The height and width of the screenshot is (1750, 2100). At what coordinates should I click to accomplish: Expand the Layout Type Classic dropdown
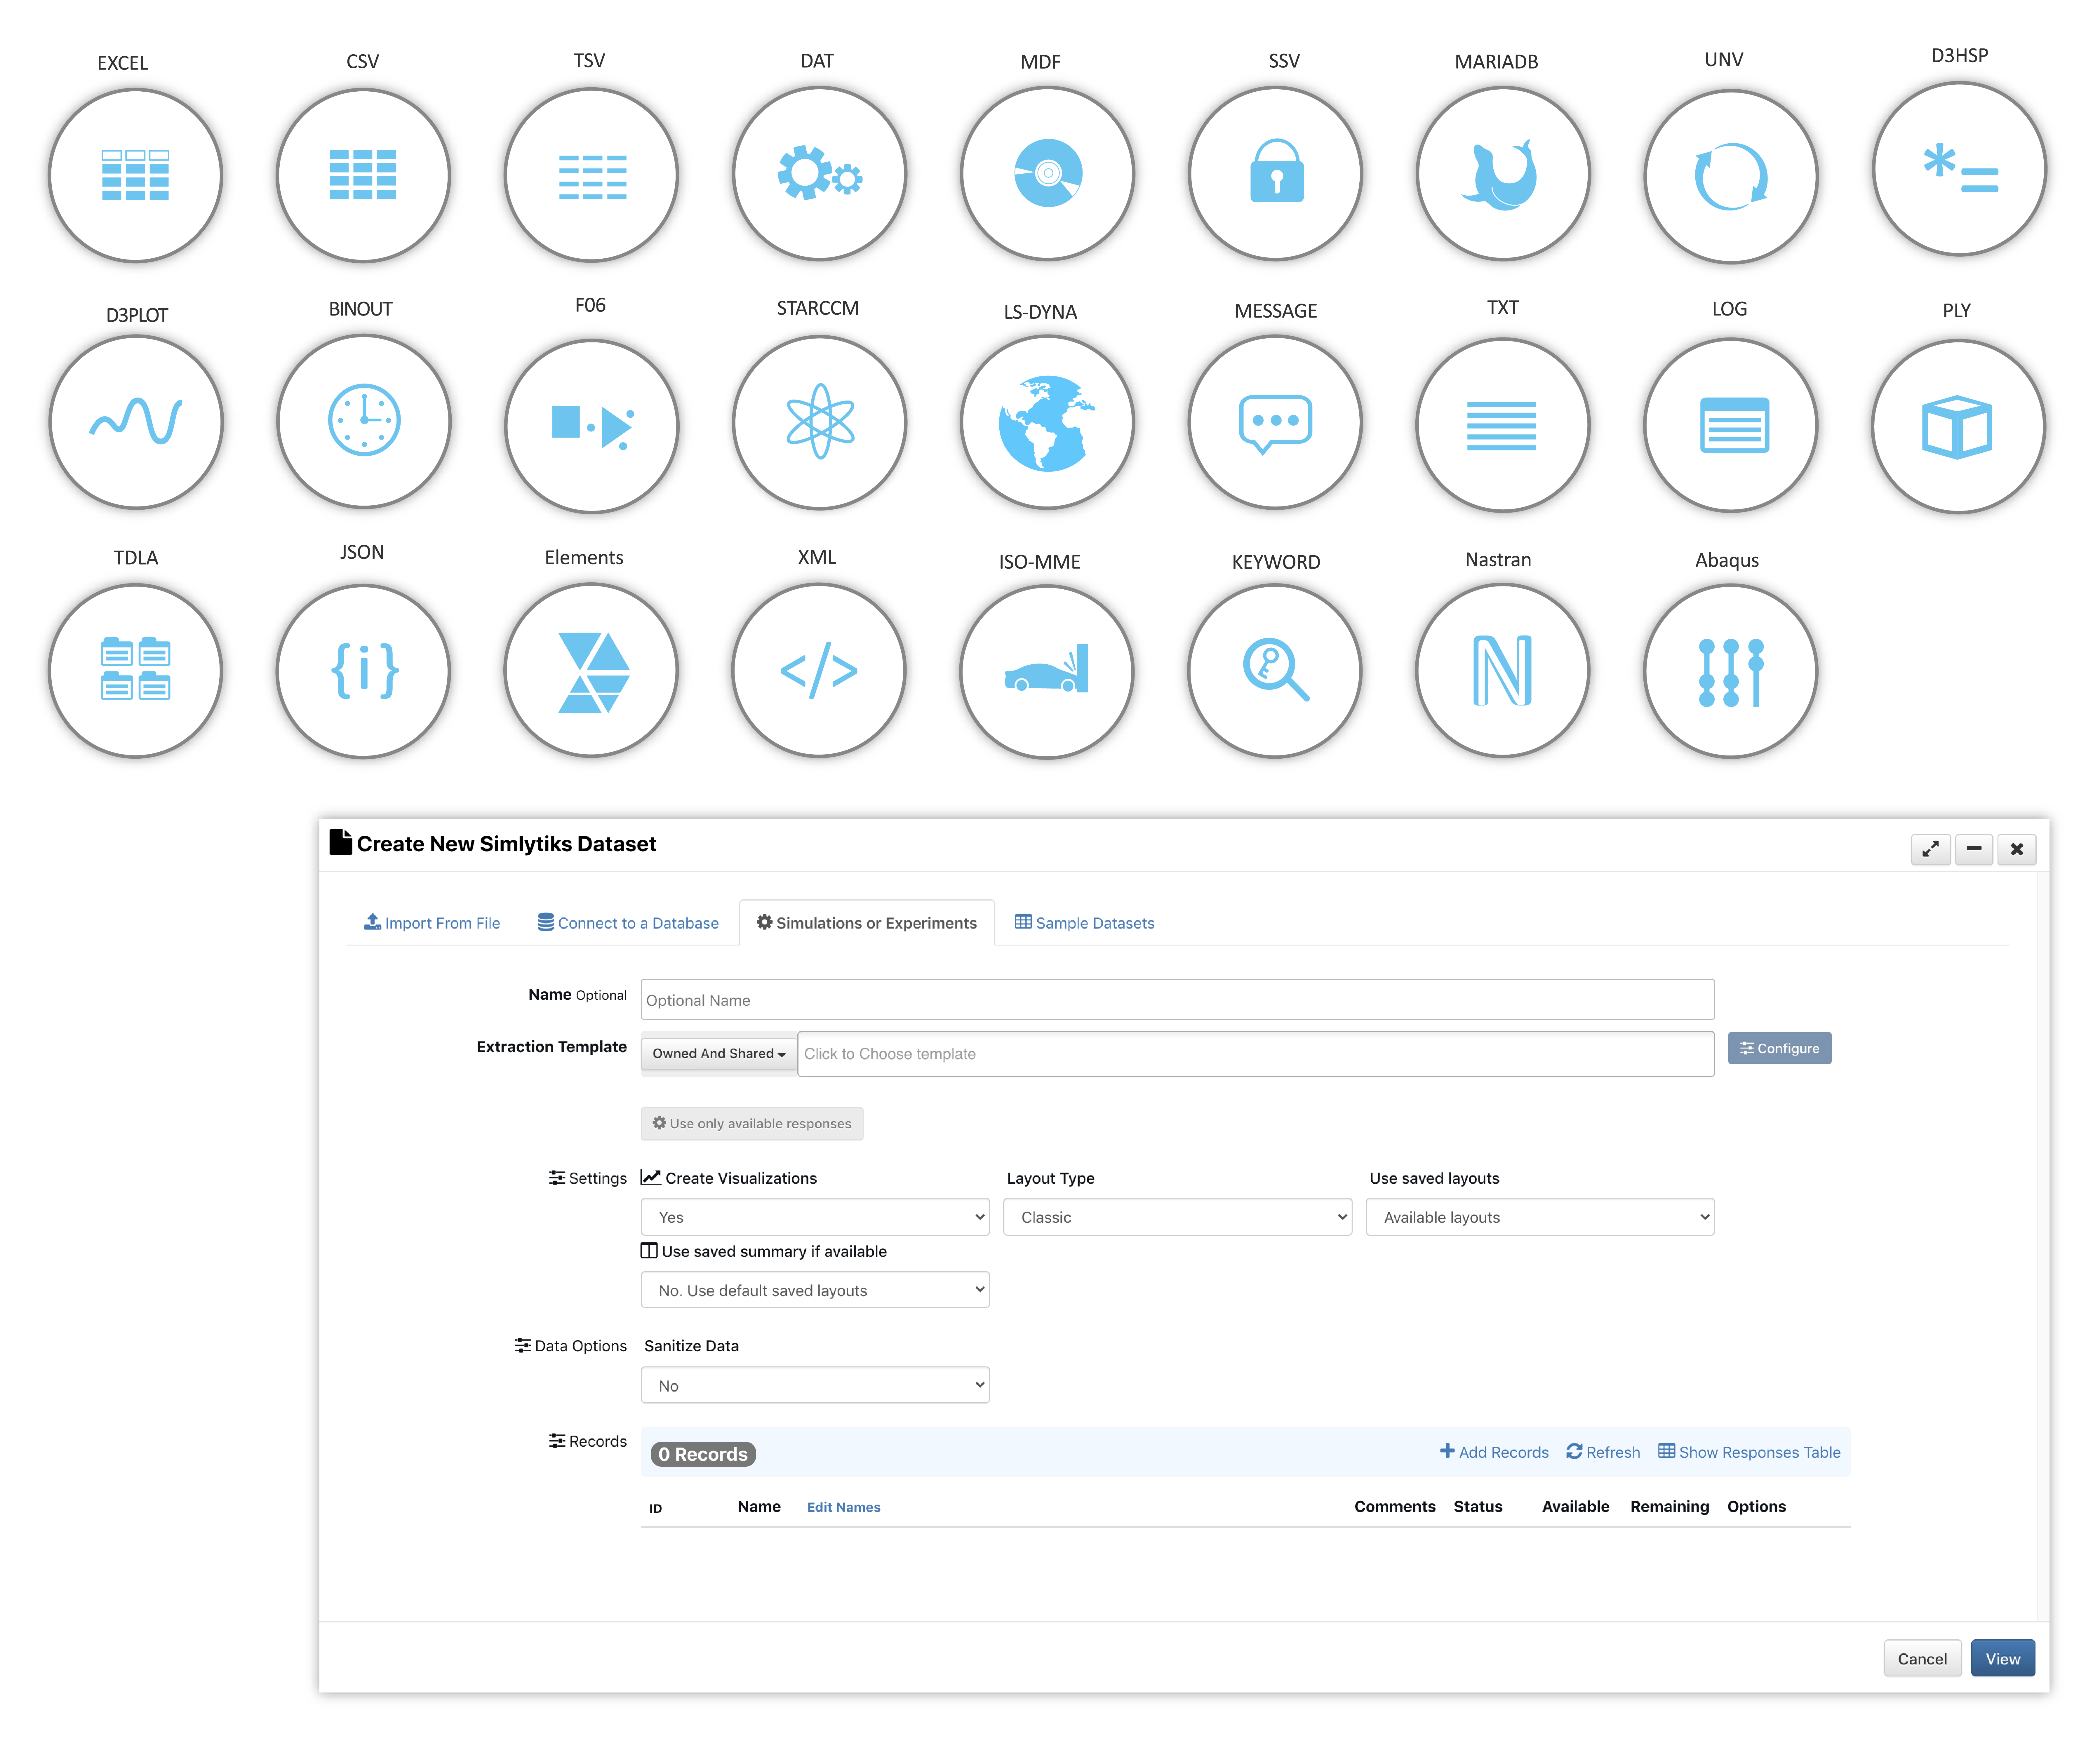tap(1178, 1217)
